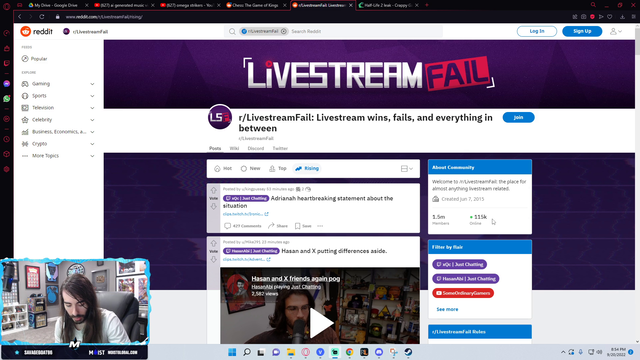Switch to the Chess The Game of Kings tab
The height and width of the screenshot is (360, 640).
[256, 5]
